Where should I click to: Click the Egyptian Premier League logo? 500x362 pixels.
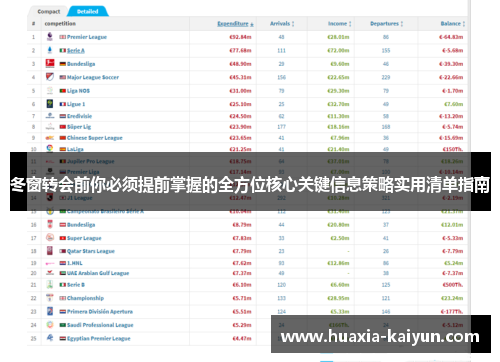click(x=50, y=338)
